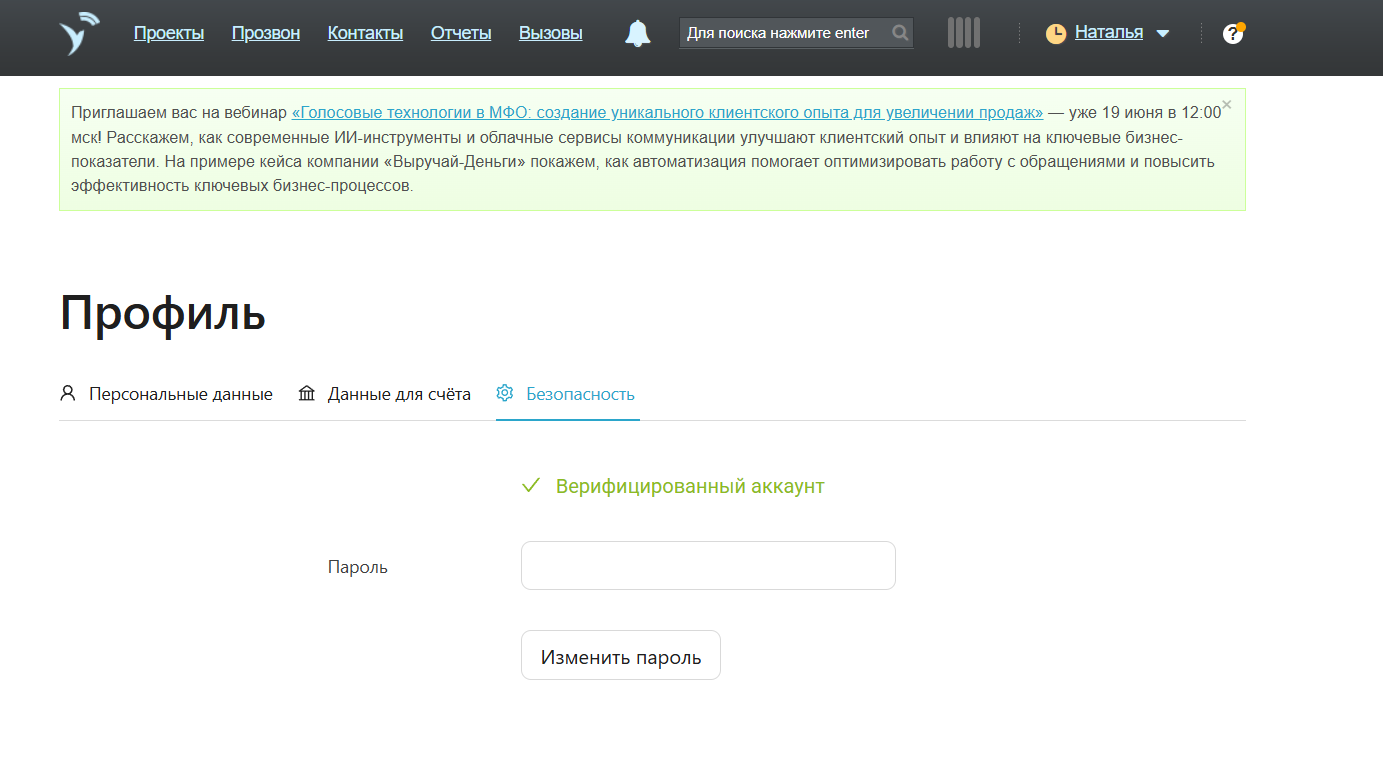This screenshot has height=778, width=1383.
Task: Click the bank icon beside Данные для счёта
Action: pos(307,393)
